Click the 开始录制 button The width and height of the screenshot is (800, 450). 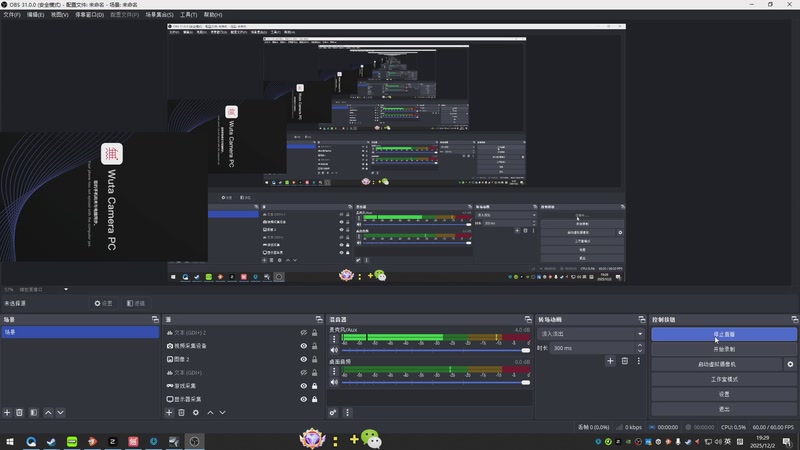[x=724, y=349]
